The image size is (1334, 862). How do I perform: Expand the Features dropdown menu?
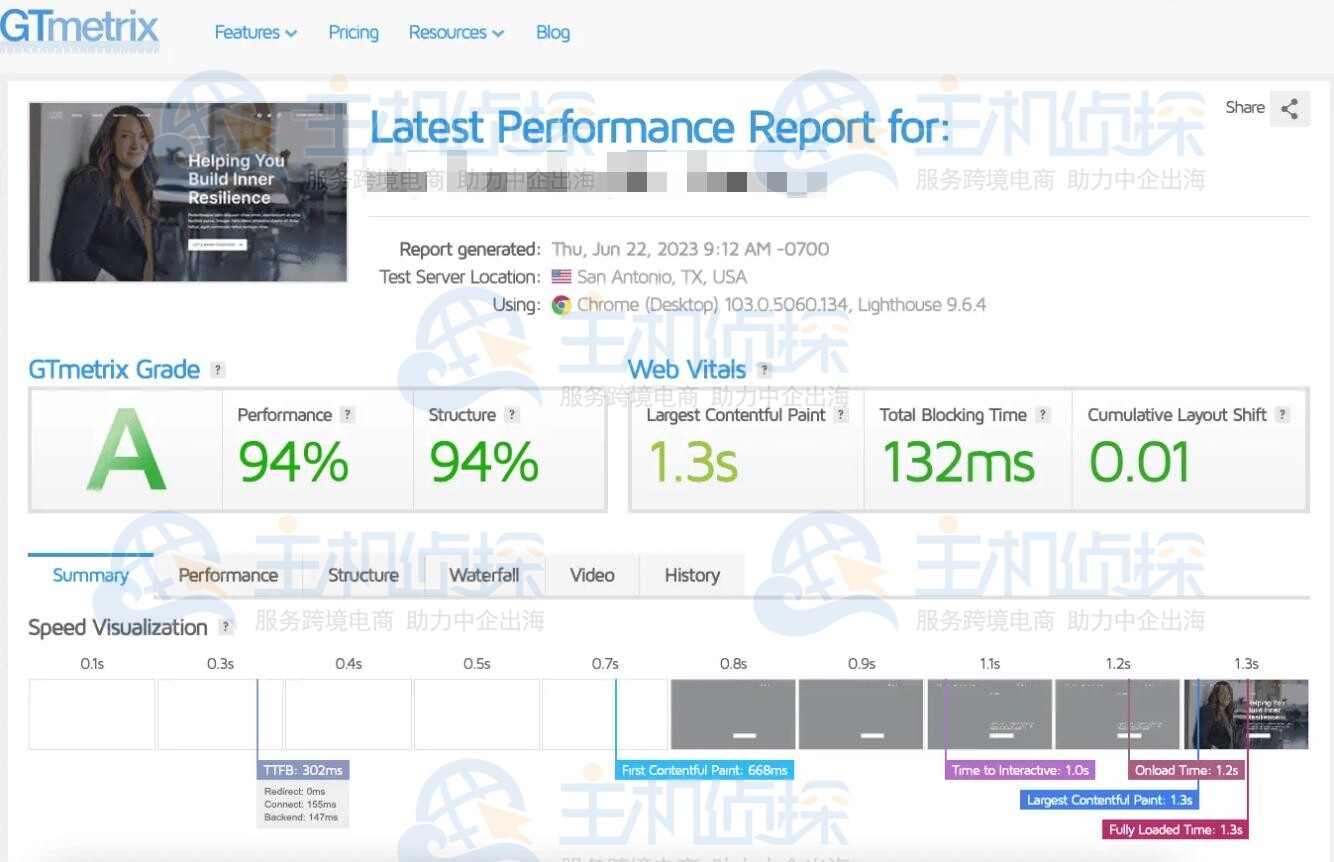coord(255,32)
